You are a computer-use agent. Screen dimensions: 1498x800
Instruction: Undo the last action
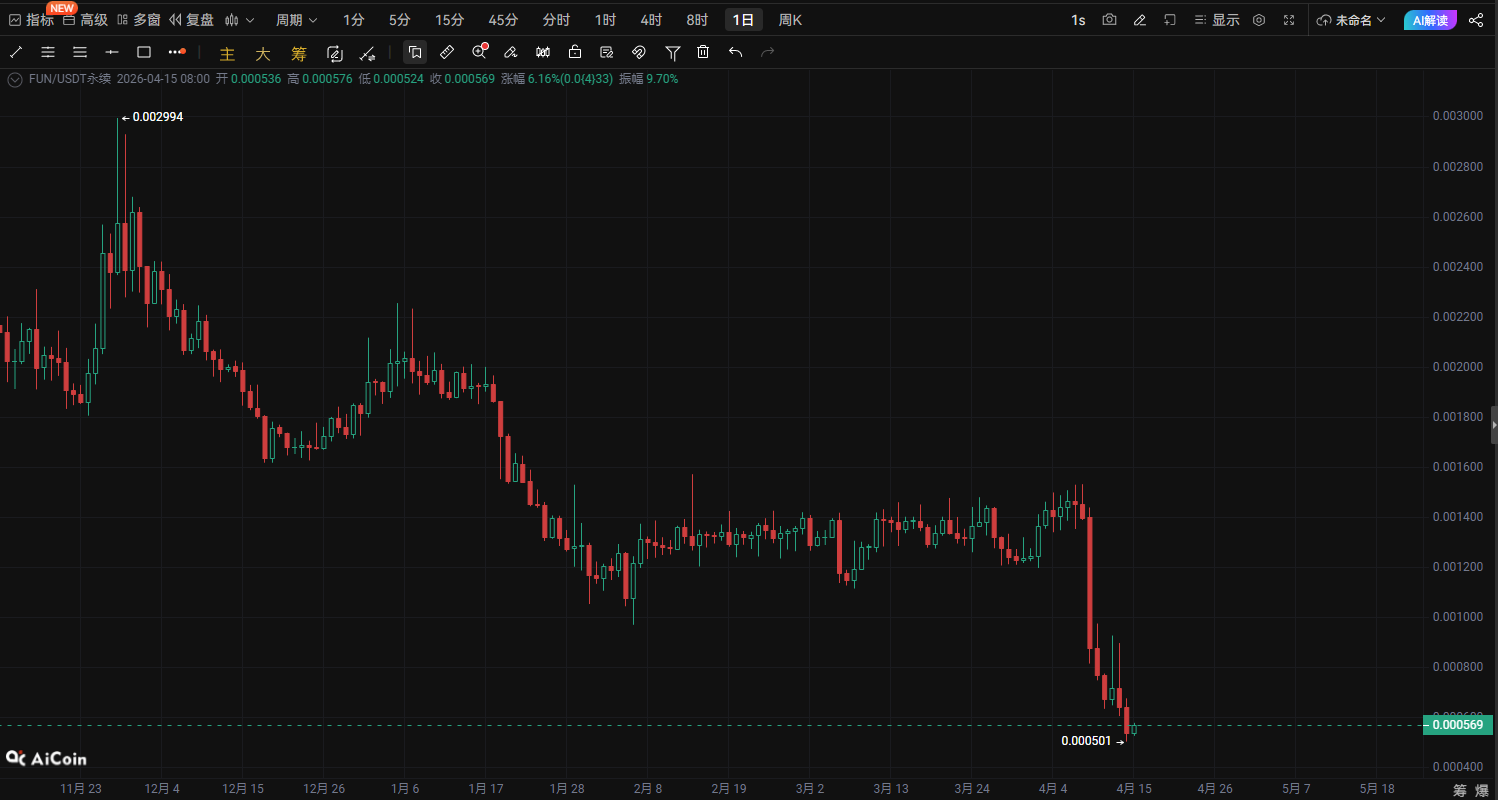point(736,52)
